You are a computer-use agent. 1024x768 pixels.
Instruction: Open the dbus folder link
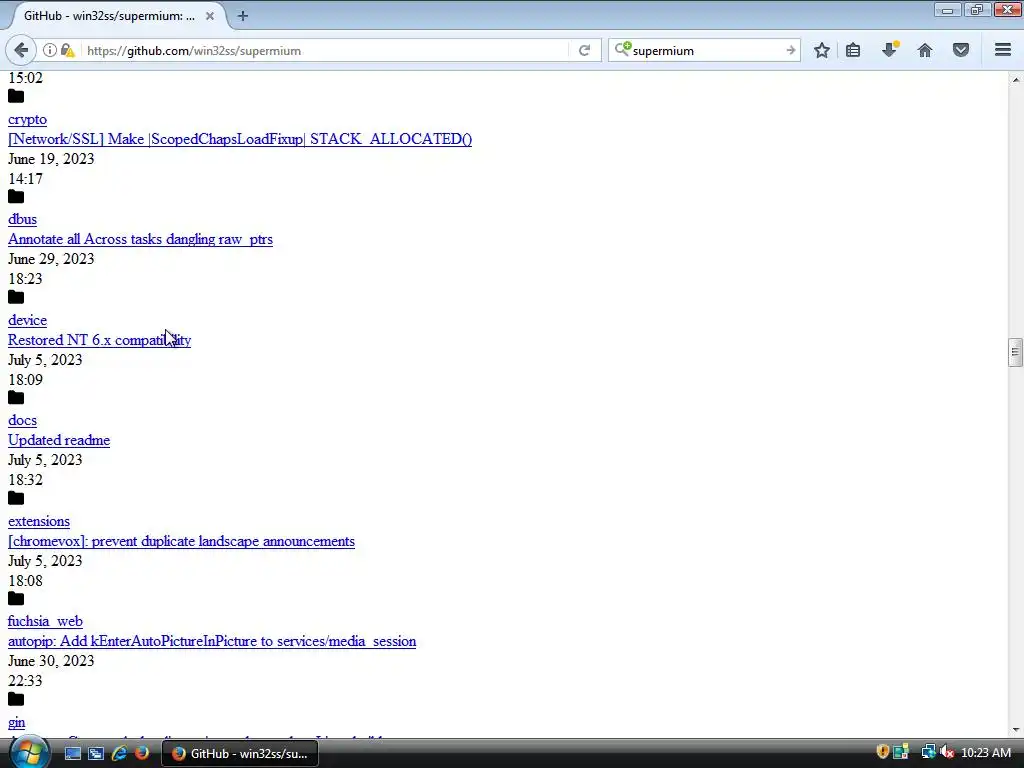click(x=22, y=219)
